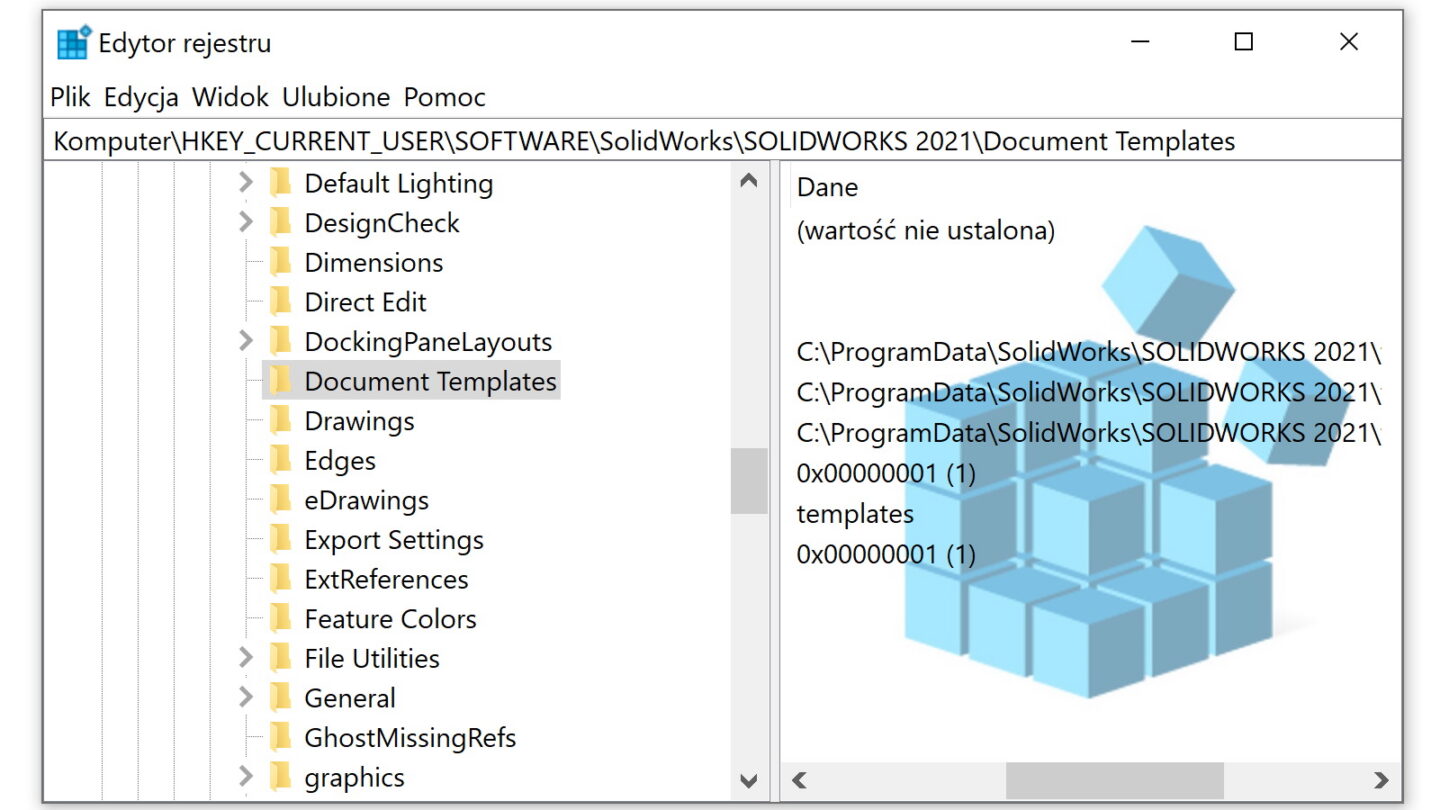Open the Pomoc menu
1440x810 pixels.
445,97
